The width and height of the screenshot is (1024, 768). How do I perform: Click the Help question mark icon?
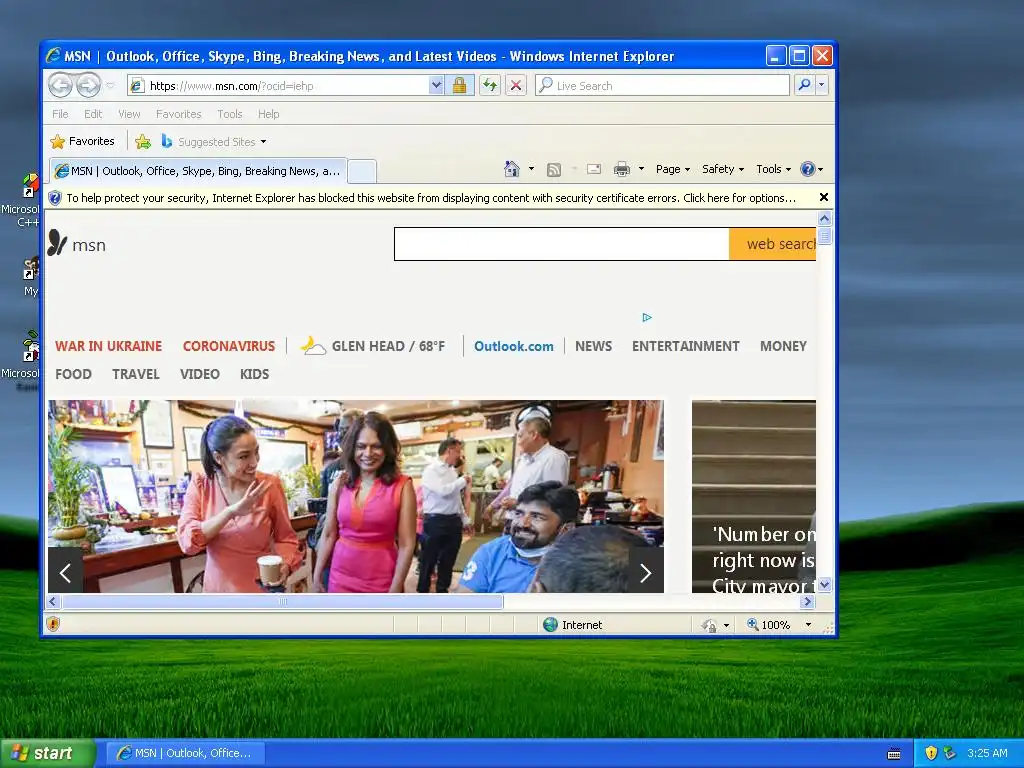pyautogui.click(x=808, y=169)
